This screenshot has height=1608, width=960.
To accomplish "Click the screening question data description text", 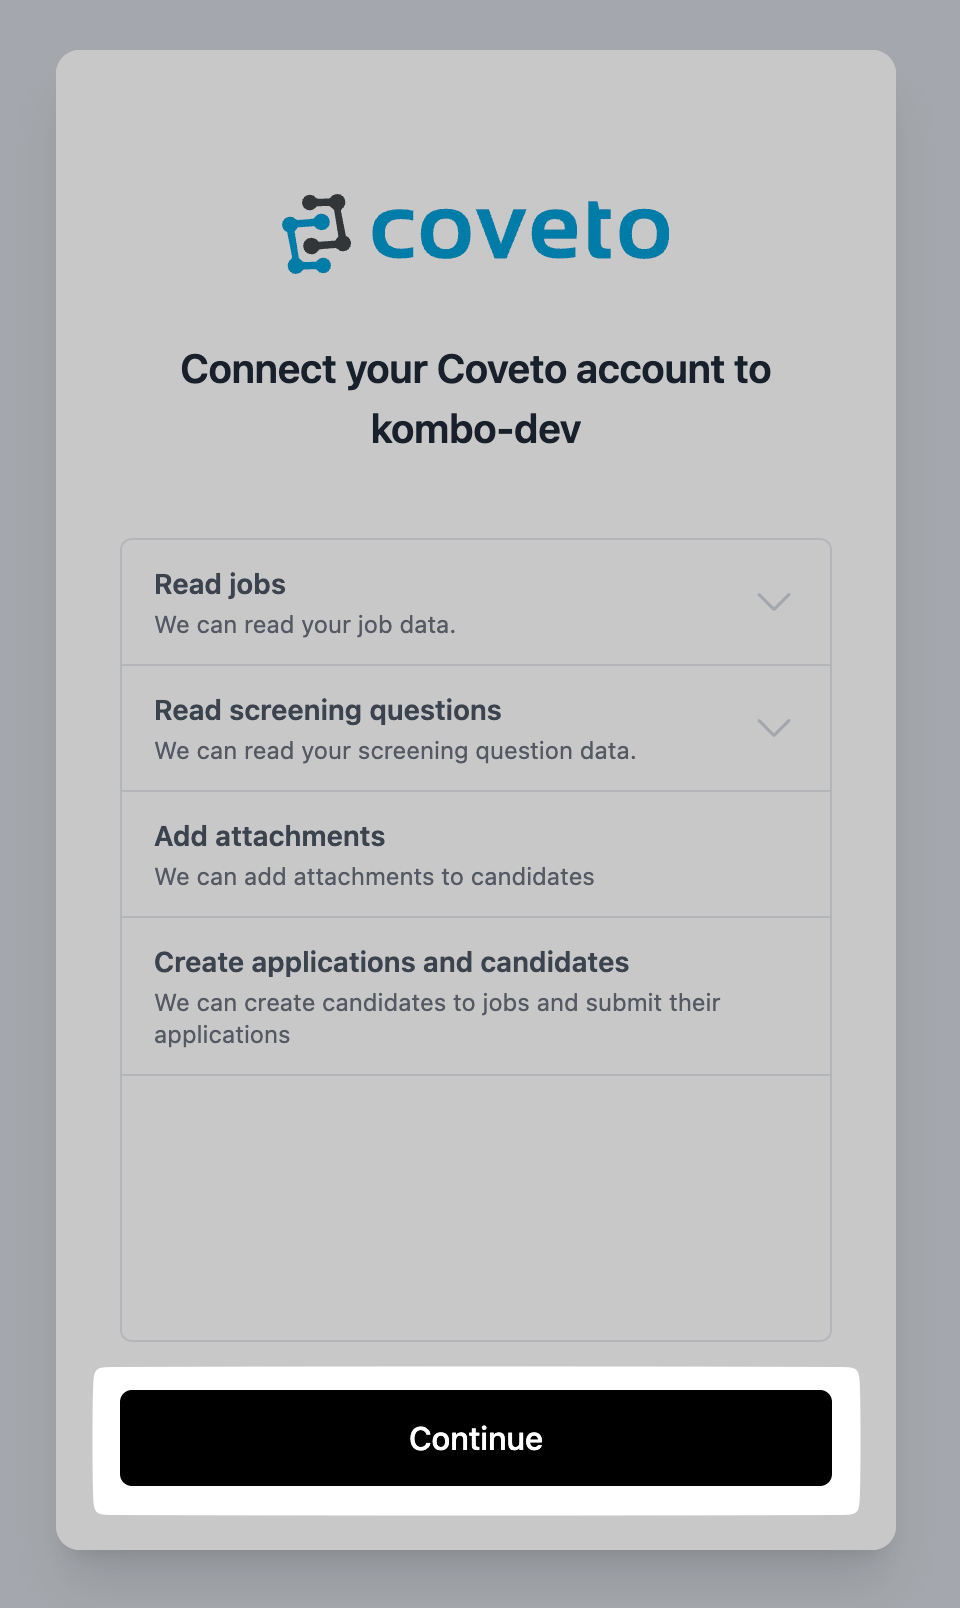I will (x=395, y=751).
